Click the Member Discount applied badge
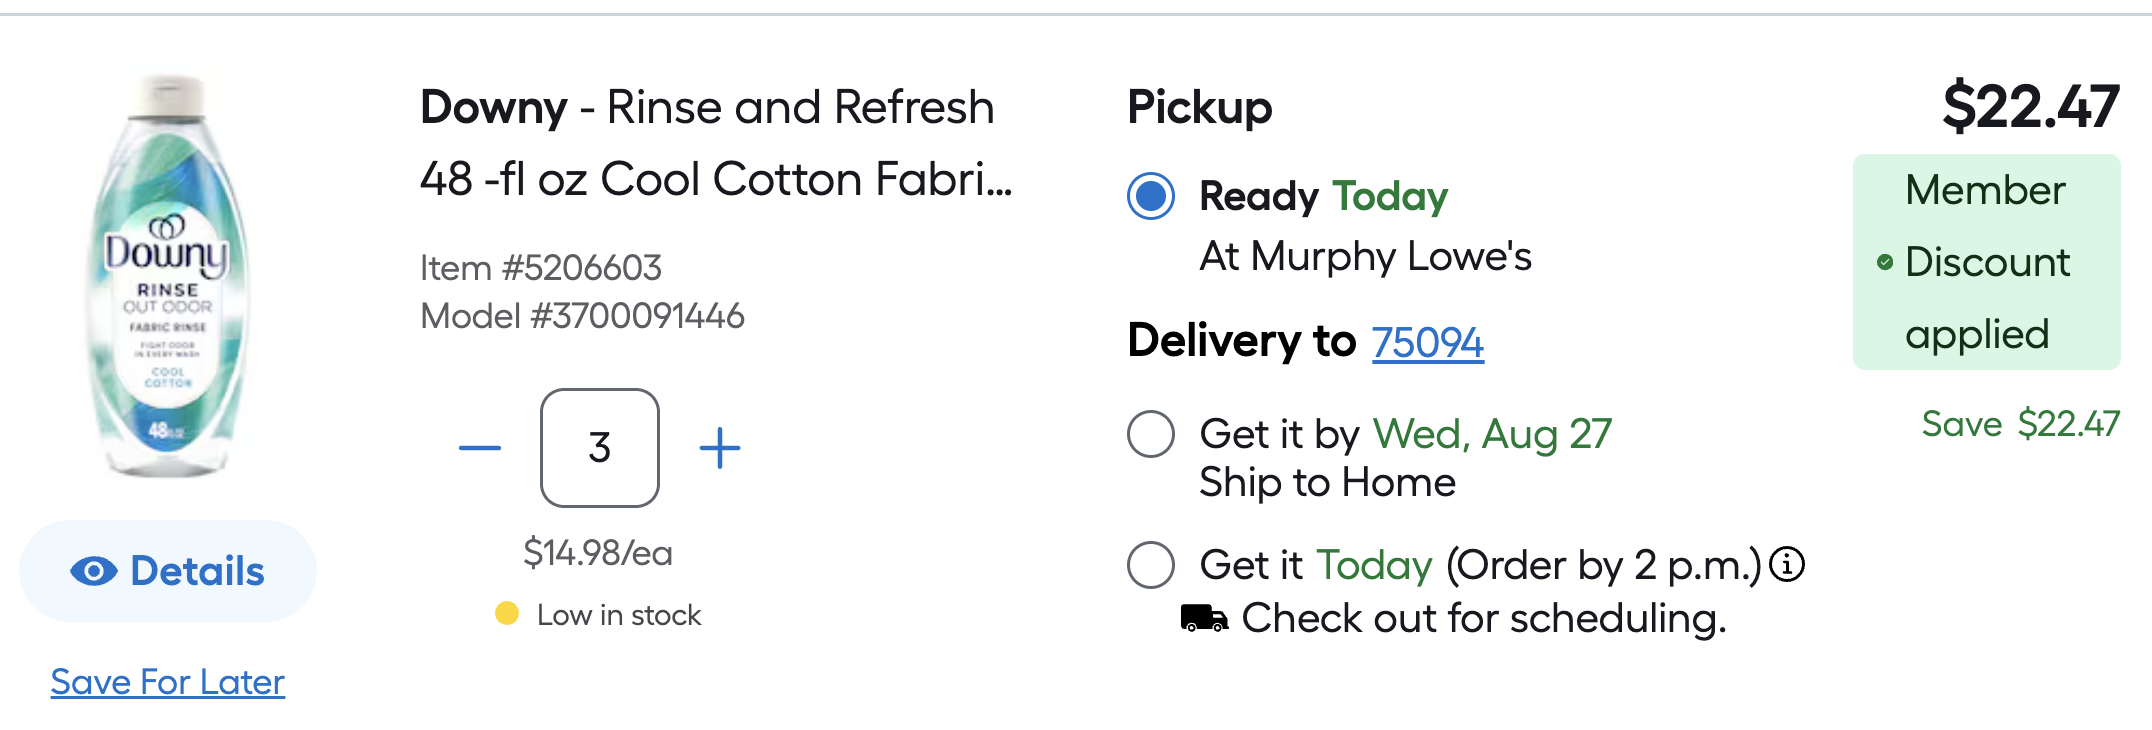 coord(1986,262)
